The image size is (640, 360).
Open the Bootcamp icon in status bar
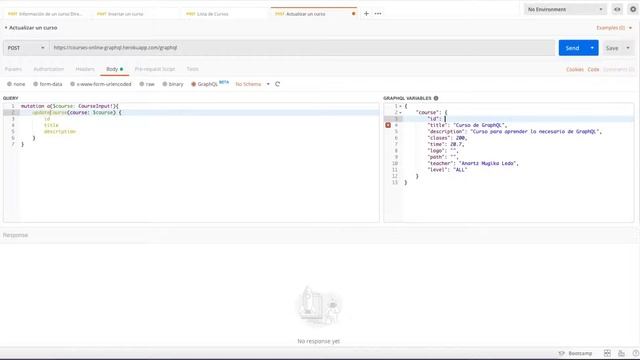pos(562,353)
